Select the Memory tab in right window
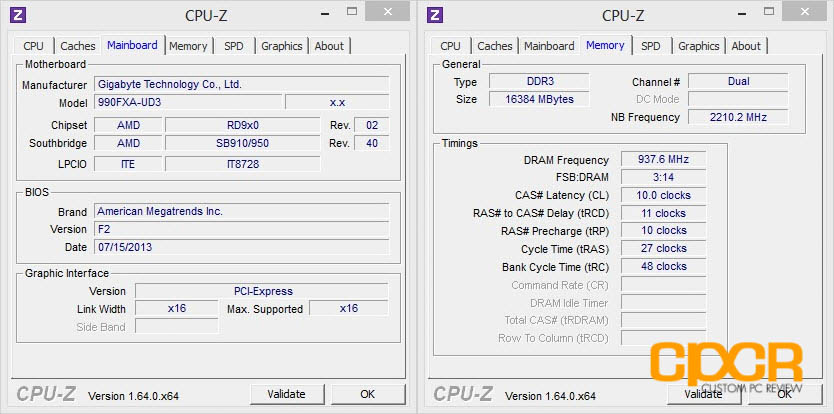This screenshot has width=834, height=414. [605, 45]
